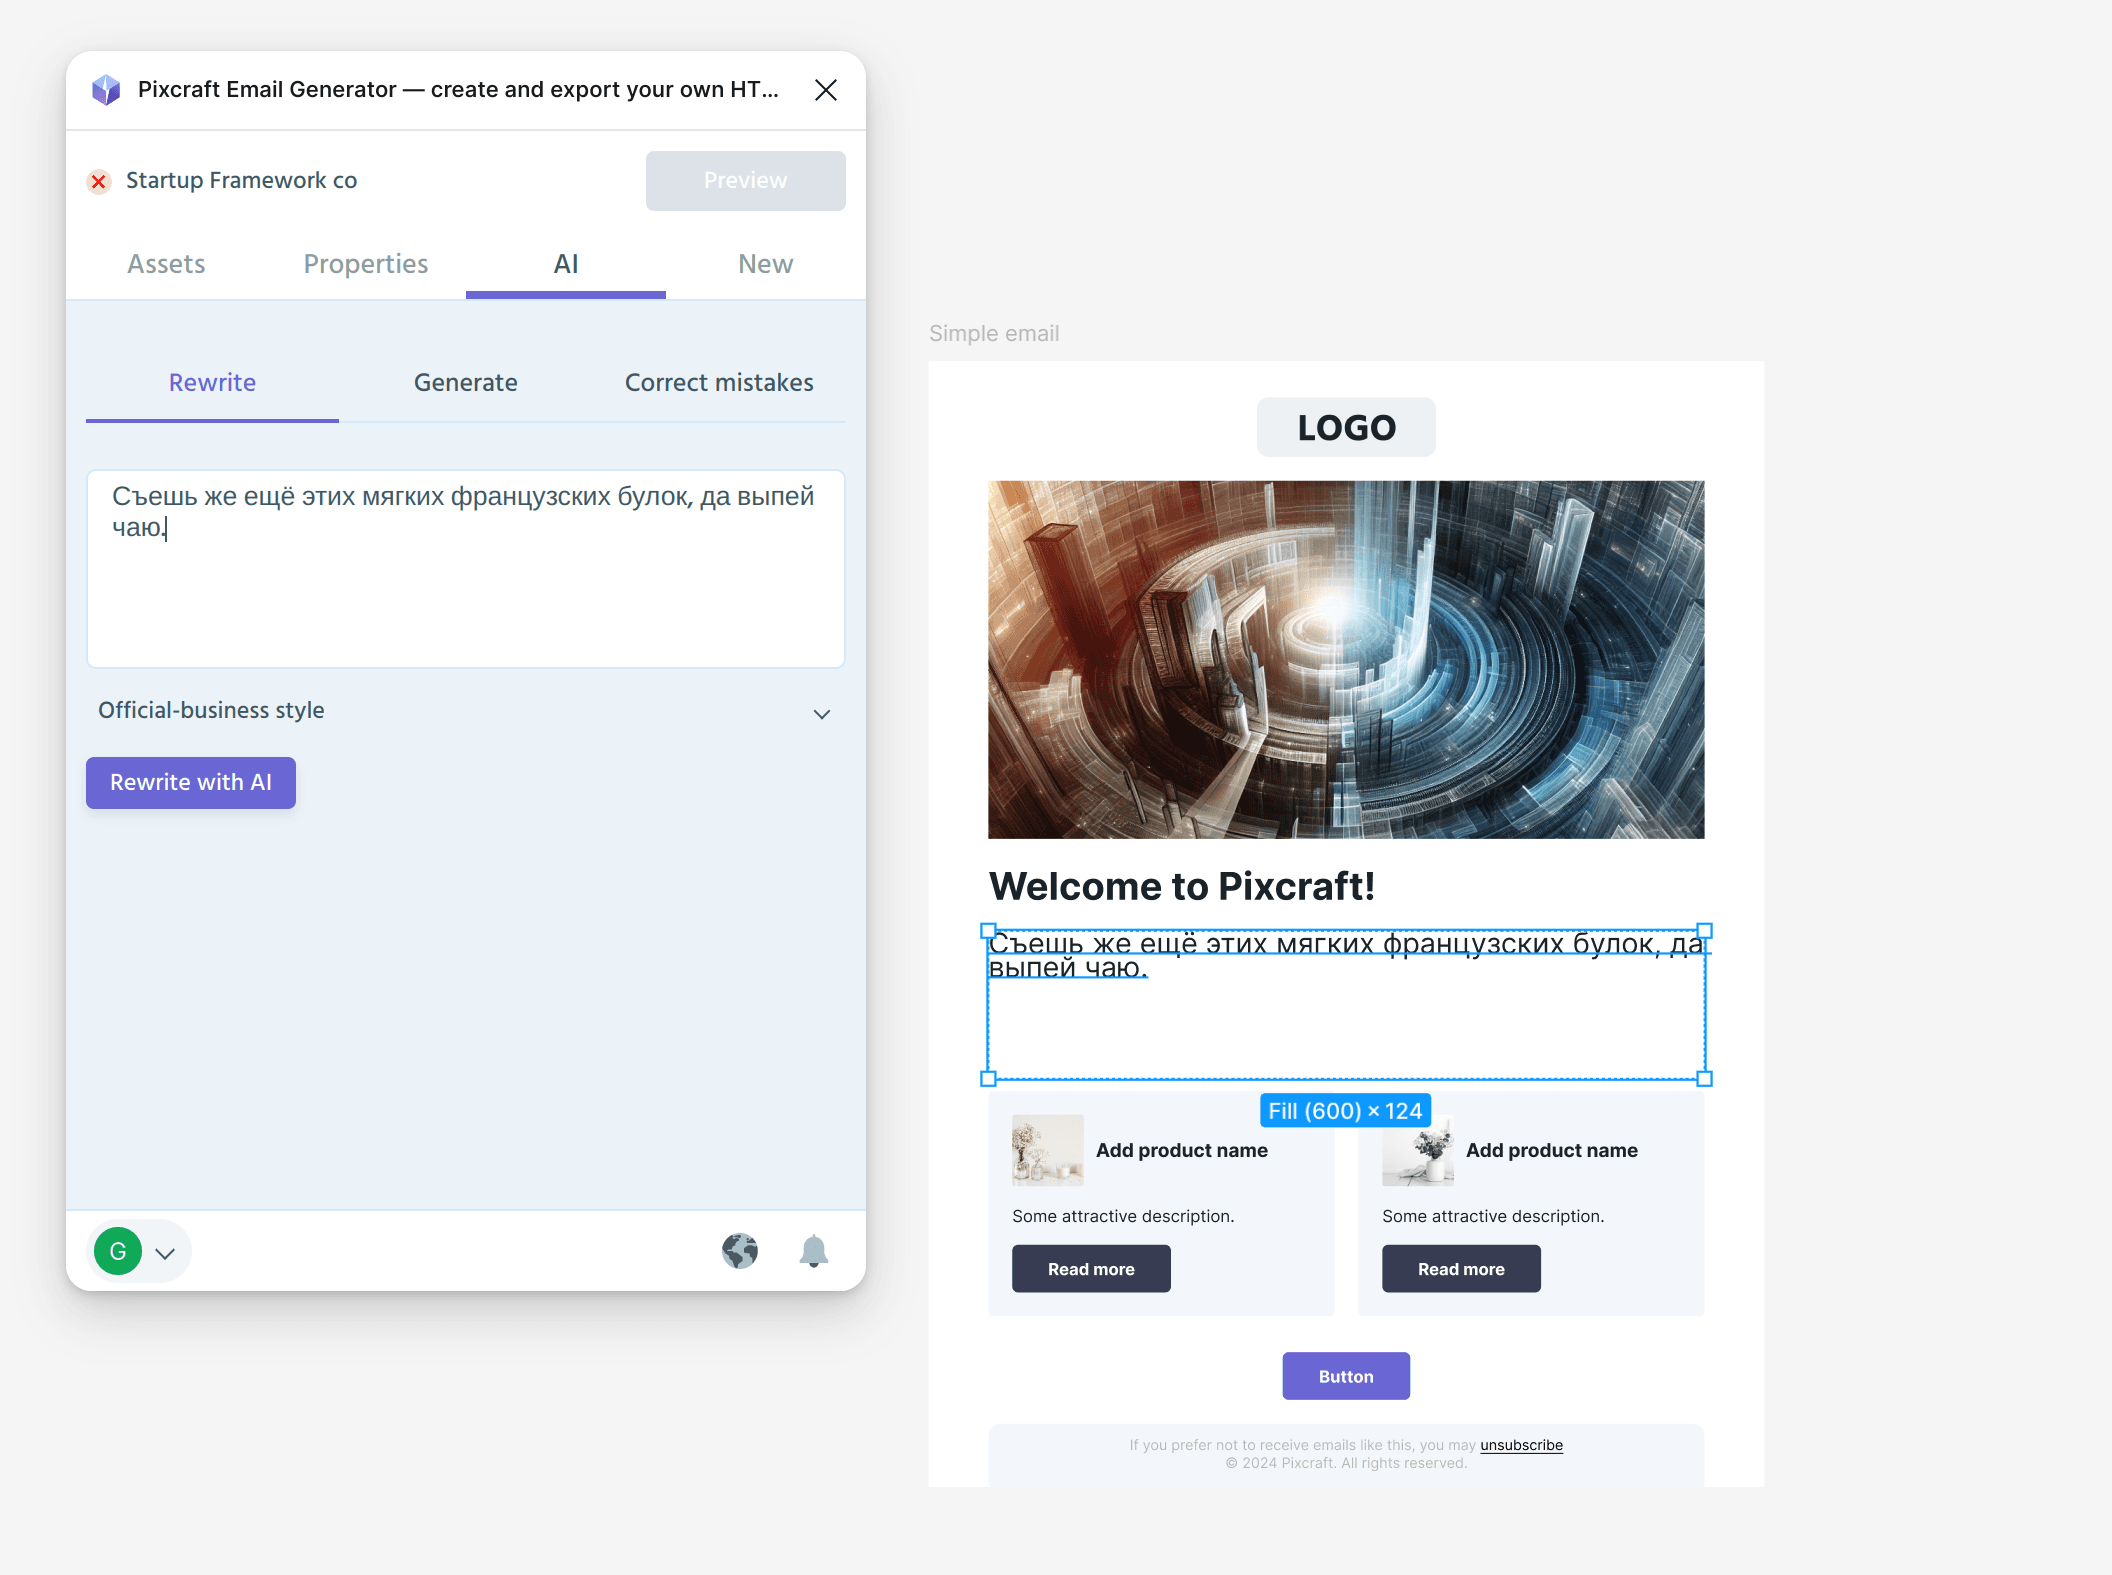Open the Preview panel
Viewport: 2112px width, 1575px height.
pyautogui.click(x=746, y=179)
